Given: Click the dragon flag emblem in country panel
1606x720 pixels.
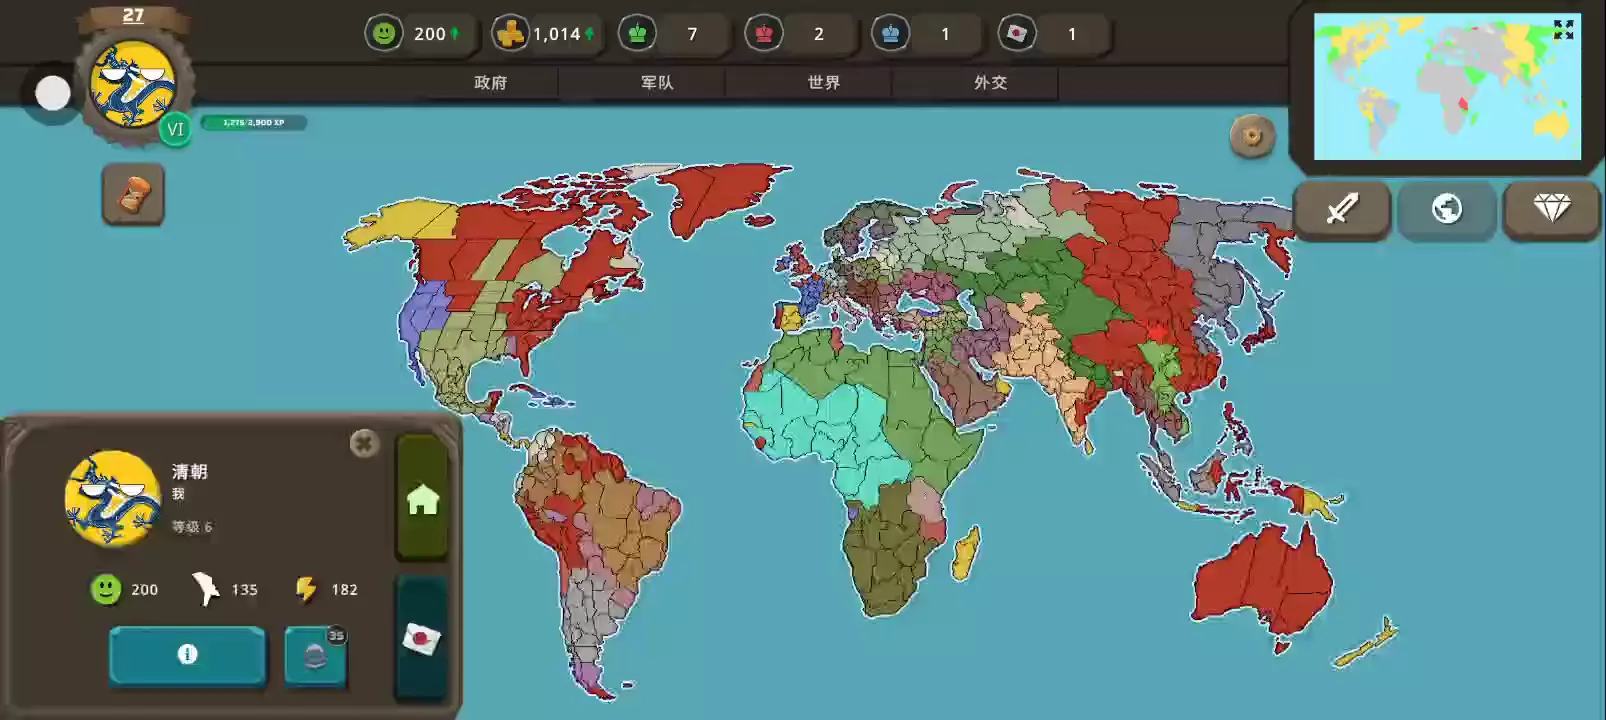Looking at the screenshot, I should click(x=112, y=498).
